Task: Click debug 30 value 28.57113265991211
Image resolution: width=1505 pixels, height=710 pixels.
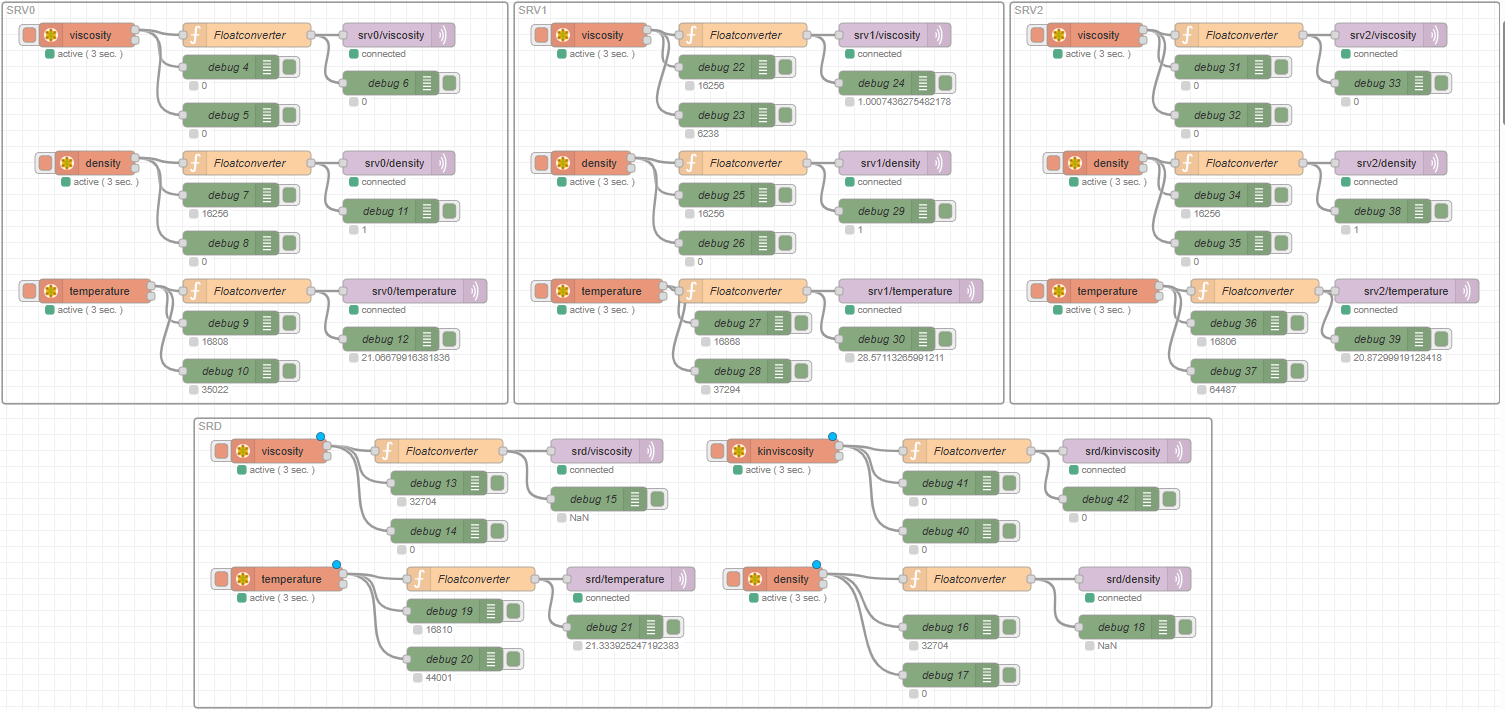Action: [x=900, y=357]
